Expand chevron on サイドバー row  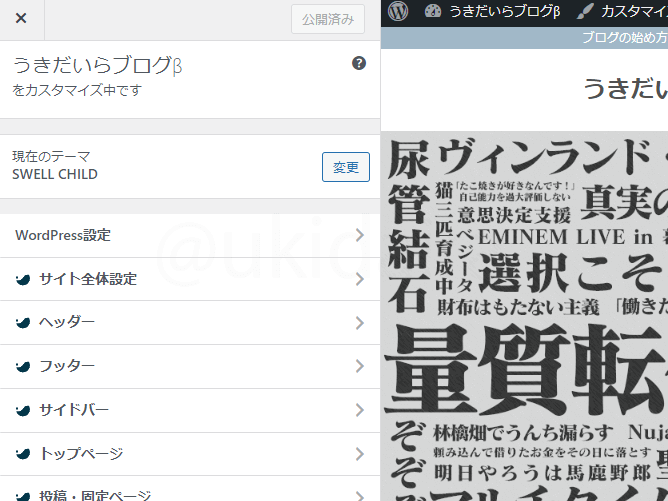point(360,410)
